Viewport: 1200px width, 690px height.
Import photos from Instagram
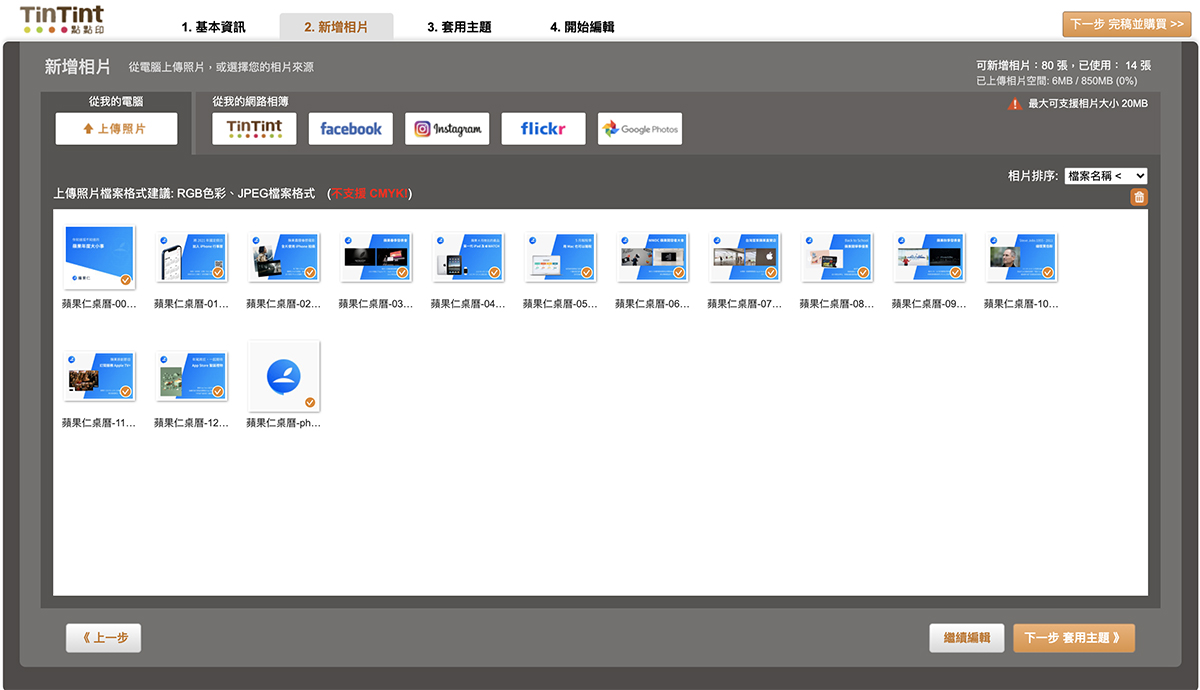pos(447,128)
